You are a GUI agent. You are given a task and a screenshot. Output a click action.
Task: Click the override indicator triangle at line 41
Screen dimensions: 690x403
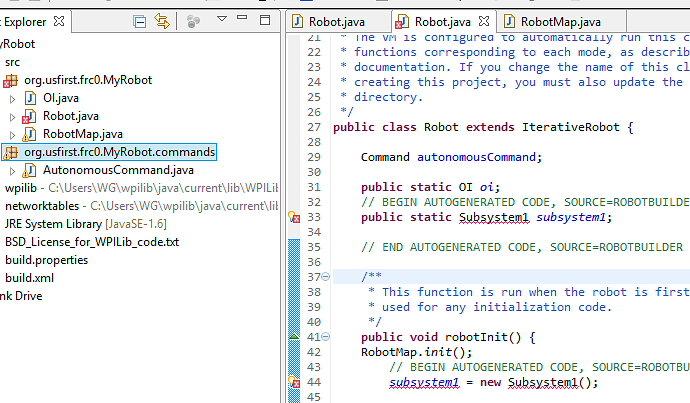[294, 337]
